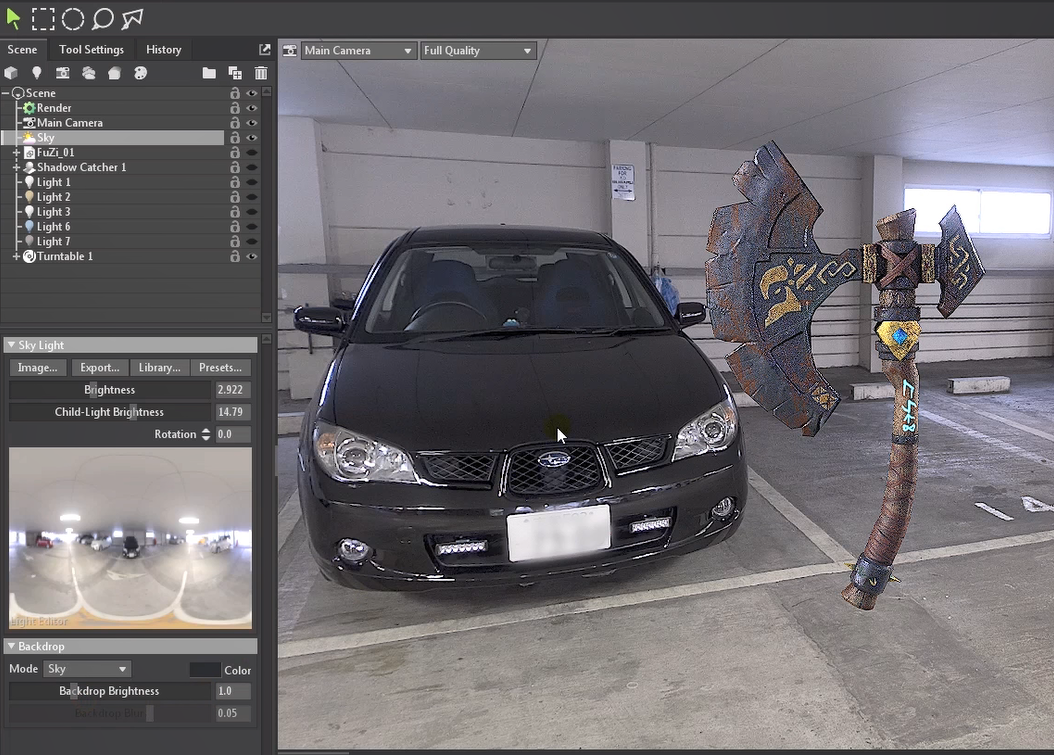Choose the lasso selection tool
The width and height of the screenshot is (1054, 755).
pos(102,18)
